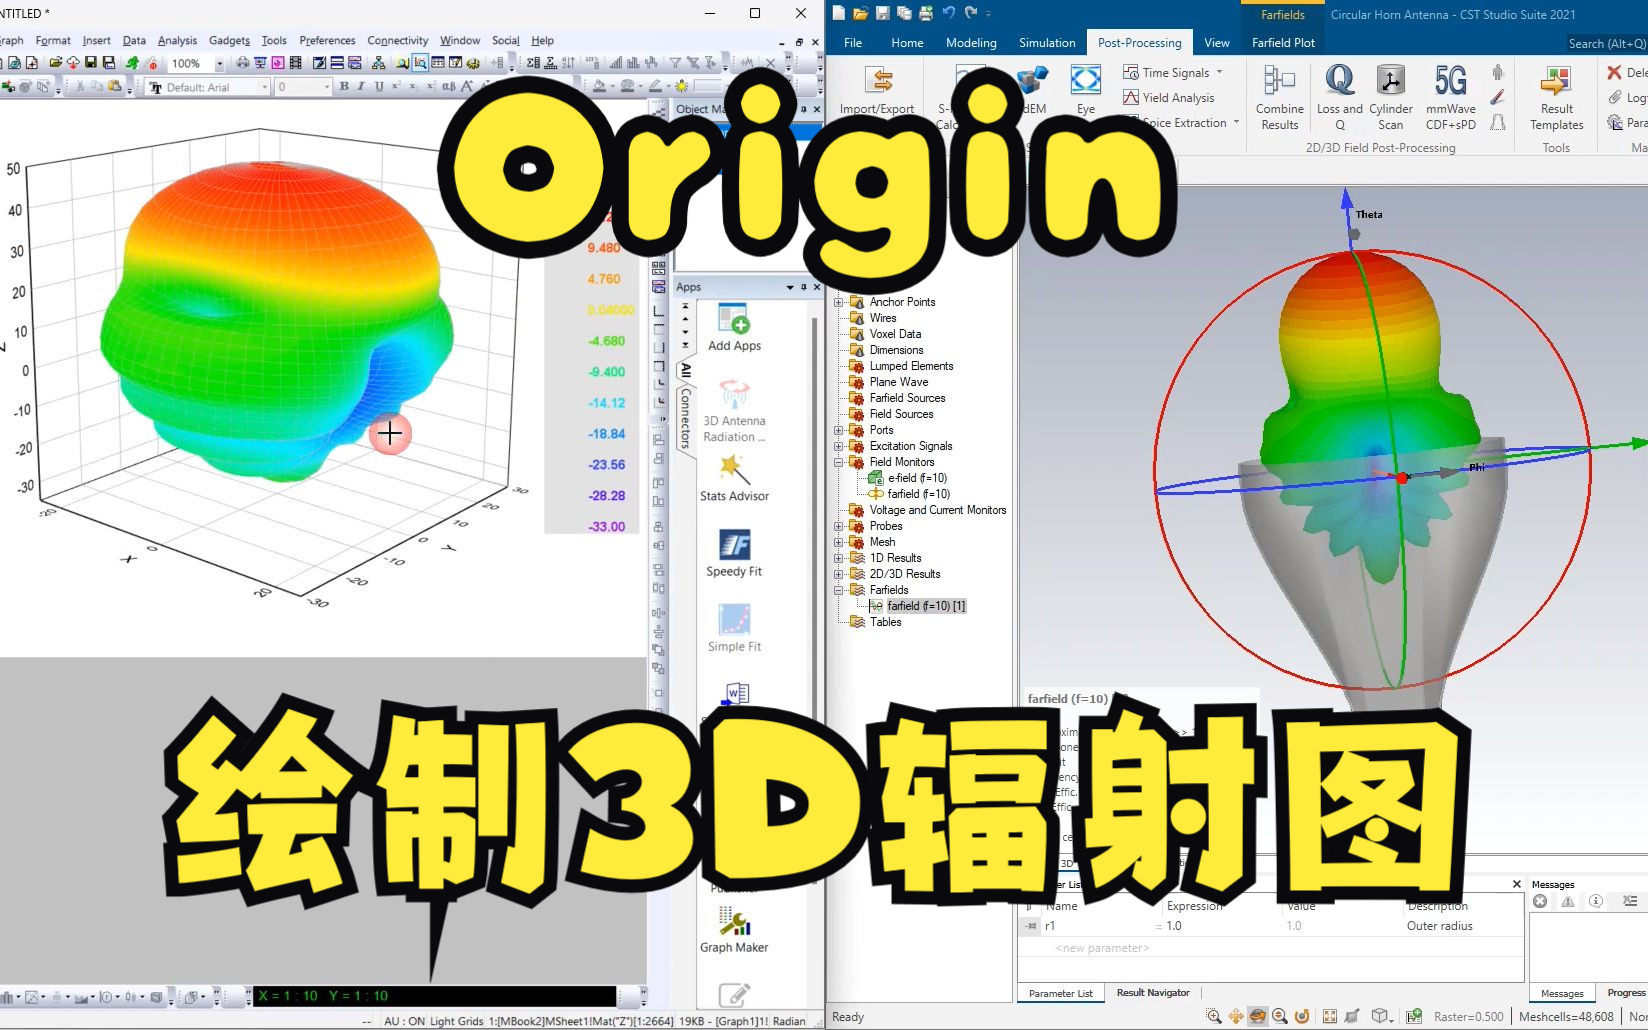Image resolution: width=1648 pixels, height=1030 pixels.
Task: Click the Undo arrow in CST title bar
Action: 948,13
